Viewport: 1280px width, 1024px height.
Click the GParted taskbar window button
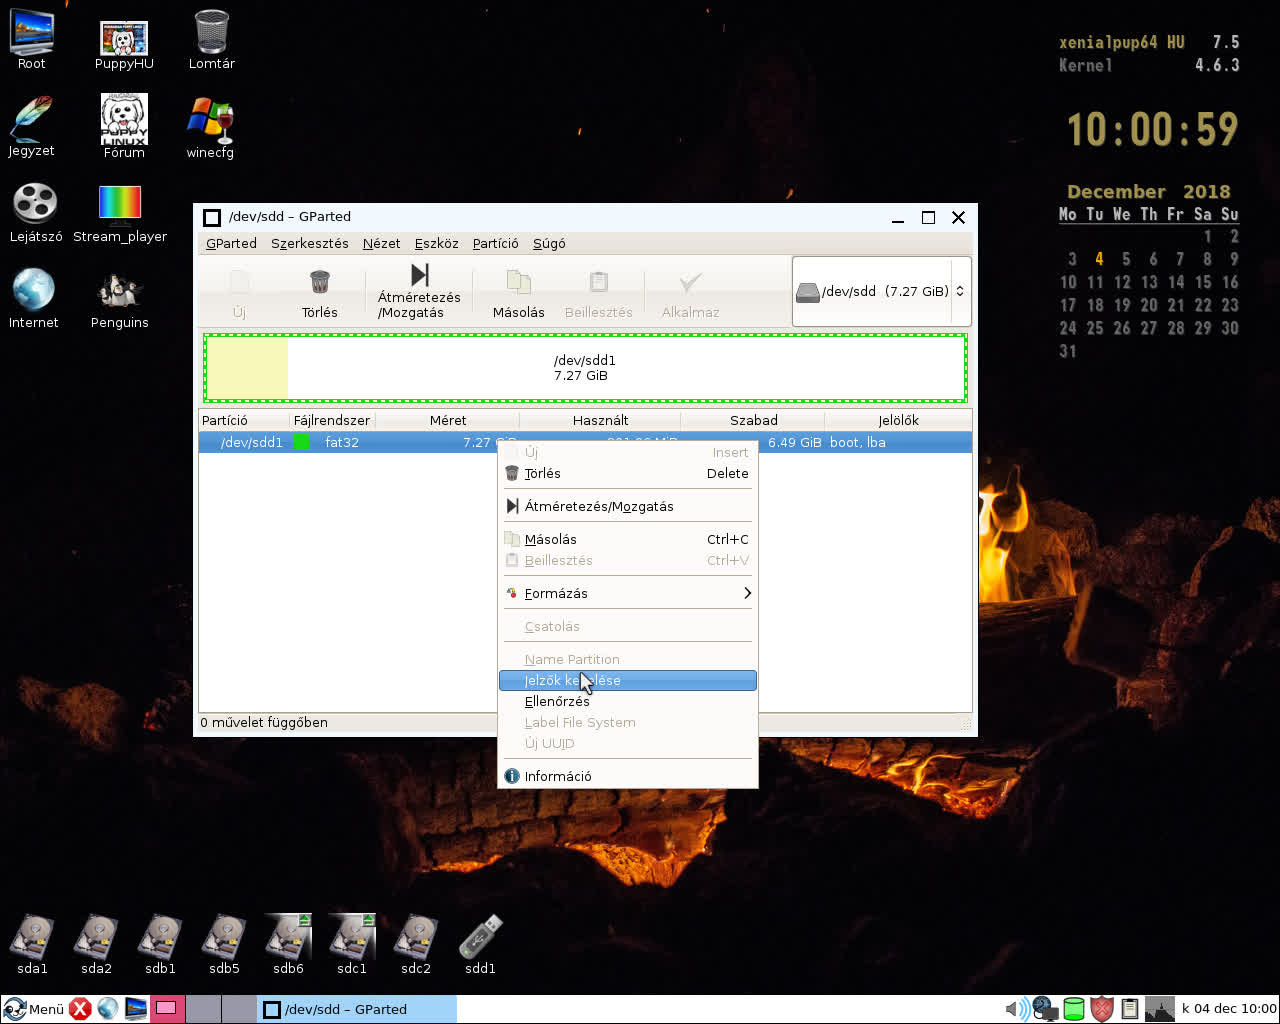point(357,1009)
